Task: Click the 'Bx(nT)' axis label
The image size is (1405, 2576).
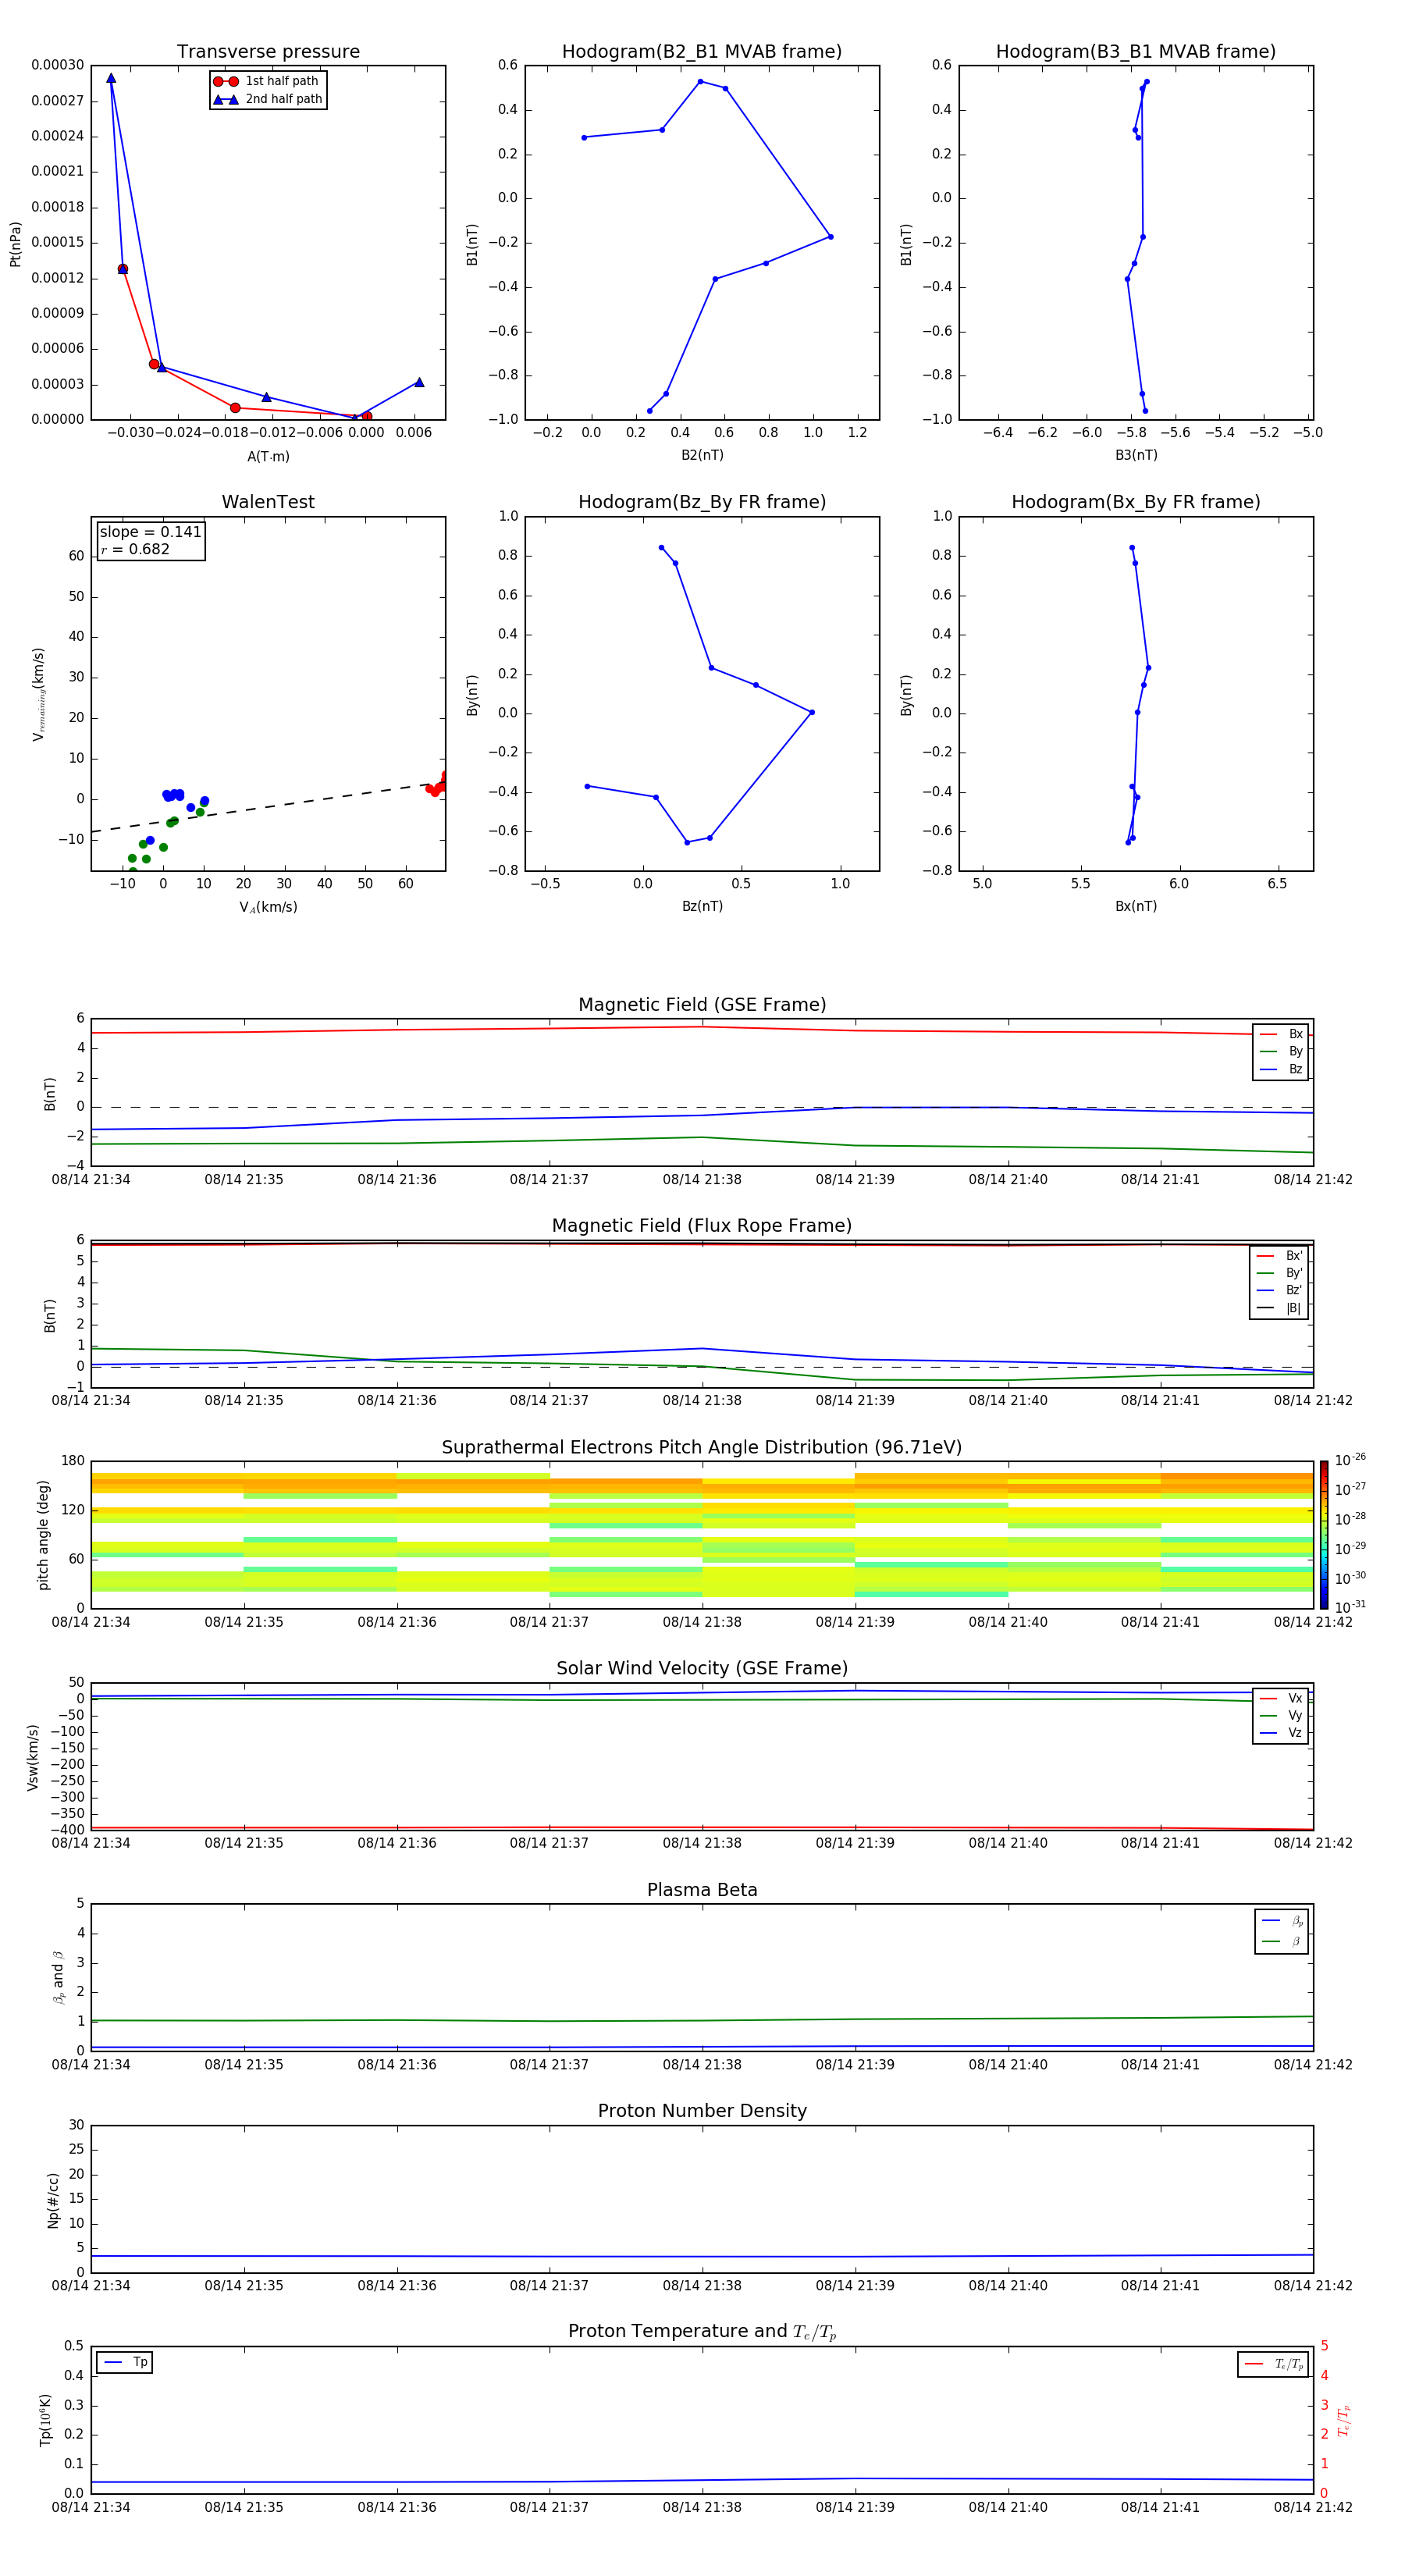Action: 1136,906
